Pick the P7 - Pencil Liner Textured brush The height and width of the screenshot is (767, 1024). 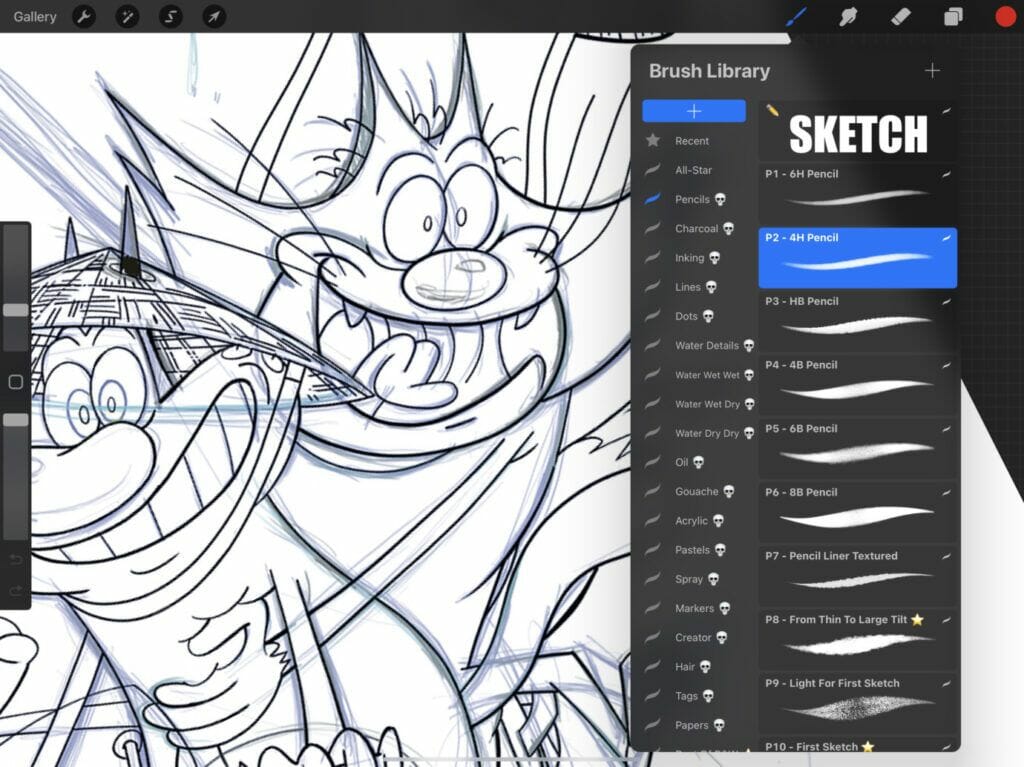point(857,576)
